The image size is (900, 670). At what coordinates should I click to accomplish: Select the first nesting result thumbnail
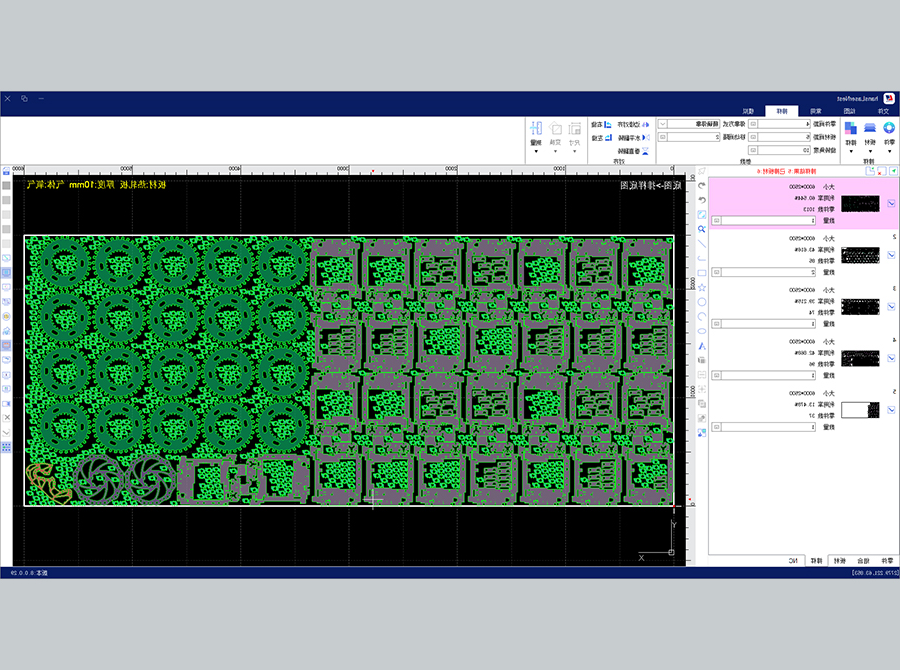(860, 204)
